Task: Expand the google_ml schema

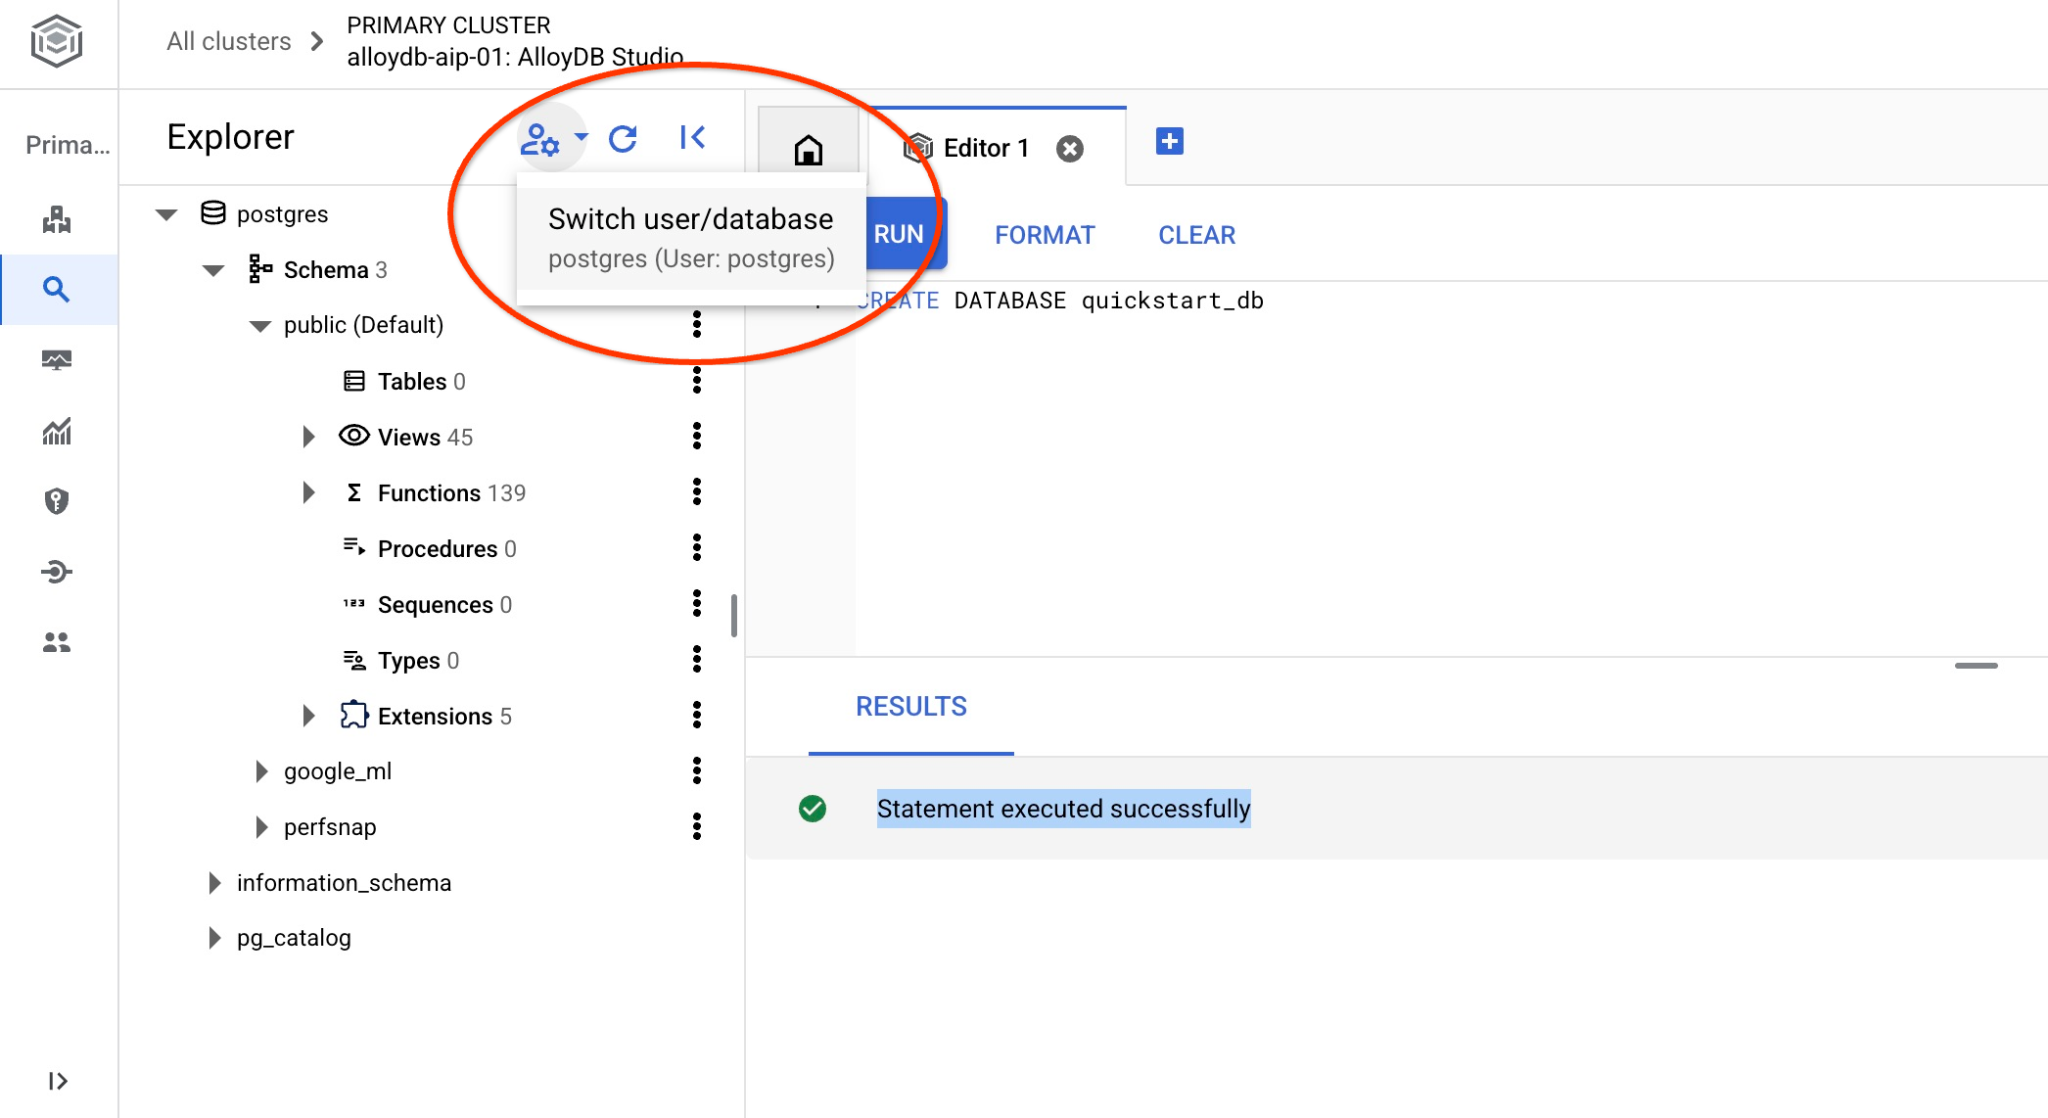Action: click(261, 770)
